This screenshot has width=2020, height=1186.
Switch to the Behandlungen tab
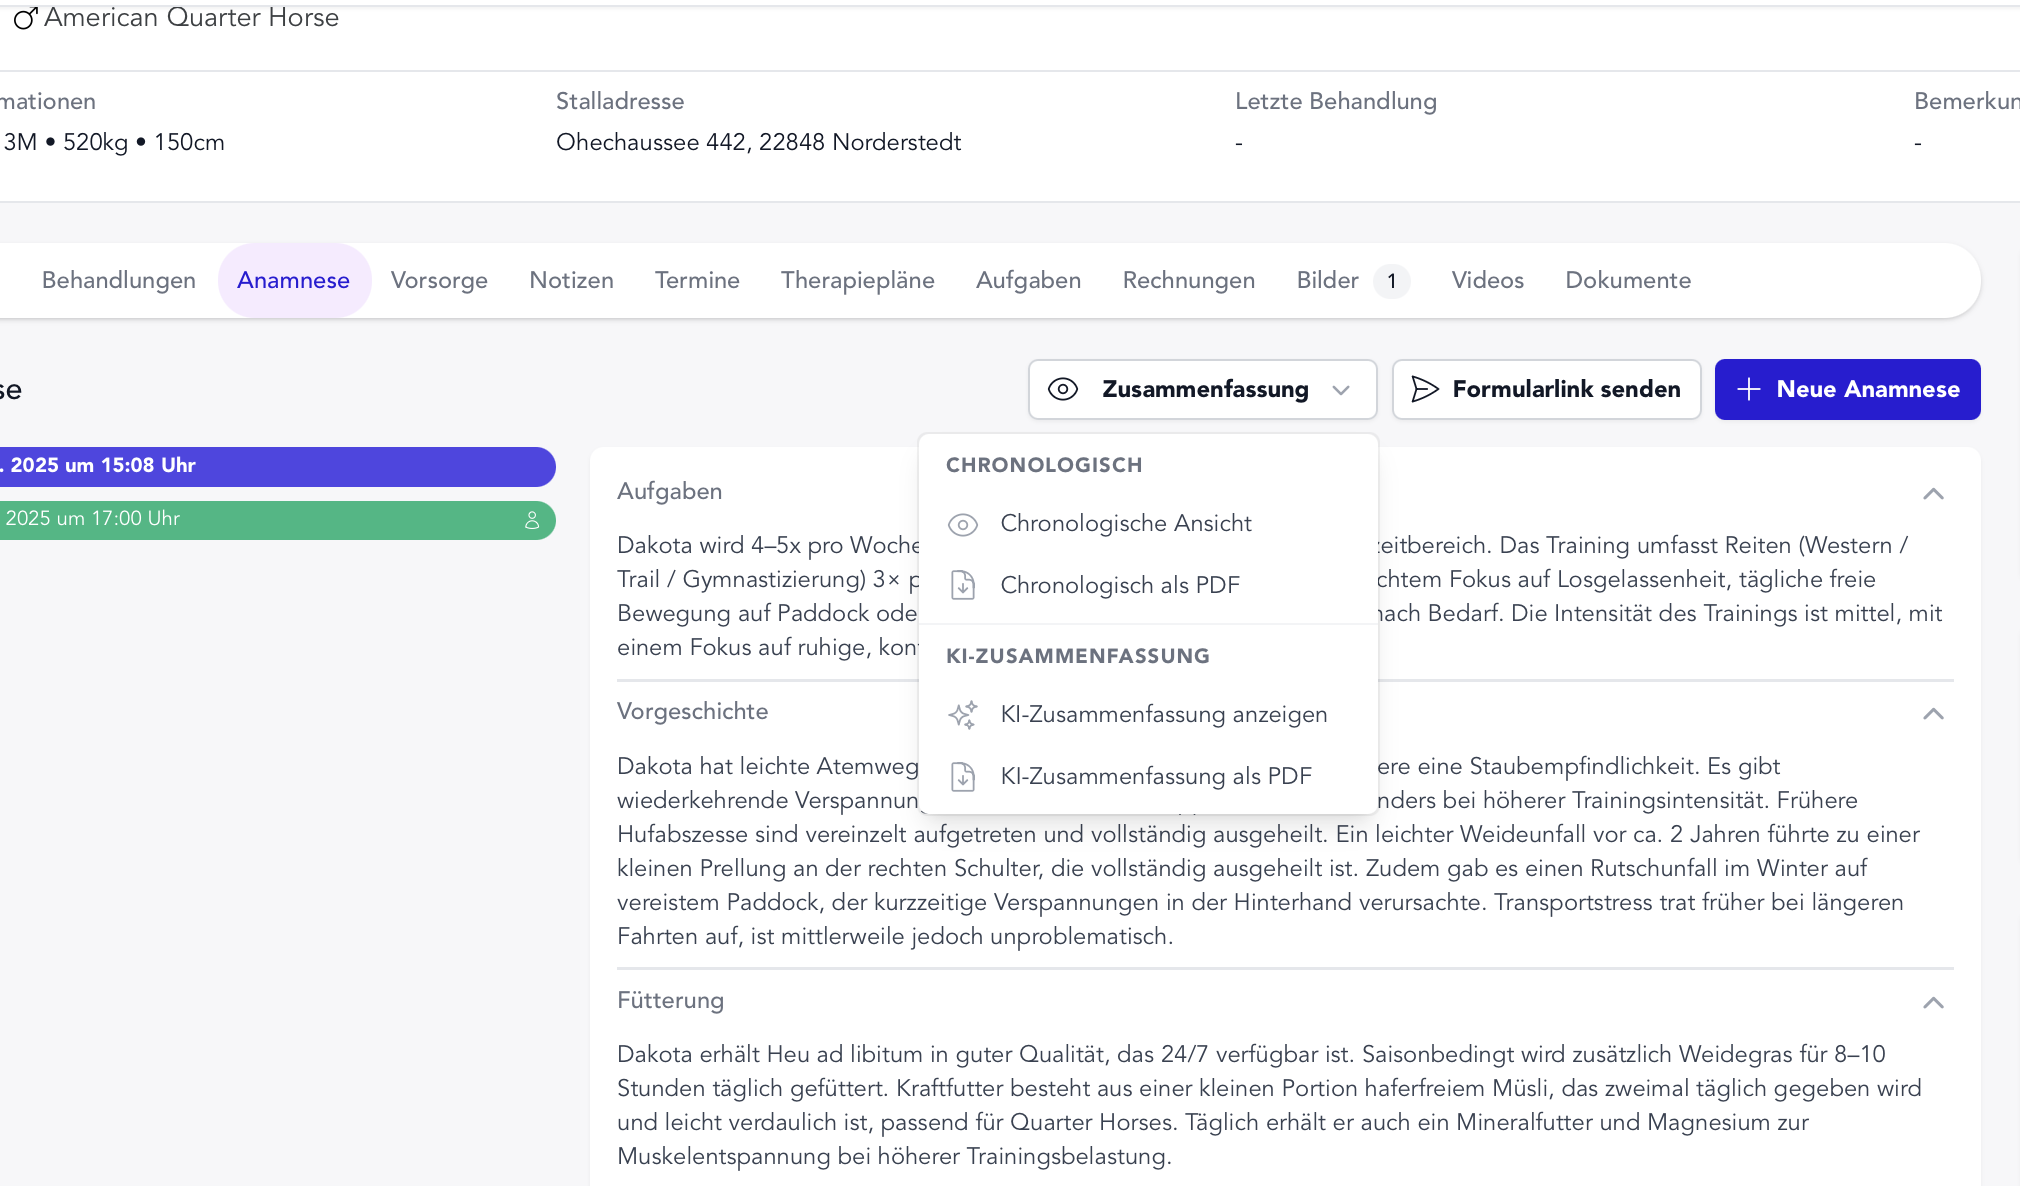(x=118, y=280)
